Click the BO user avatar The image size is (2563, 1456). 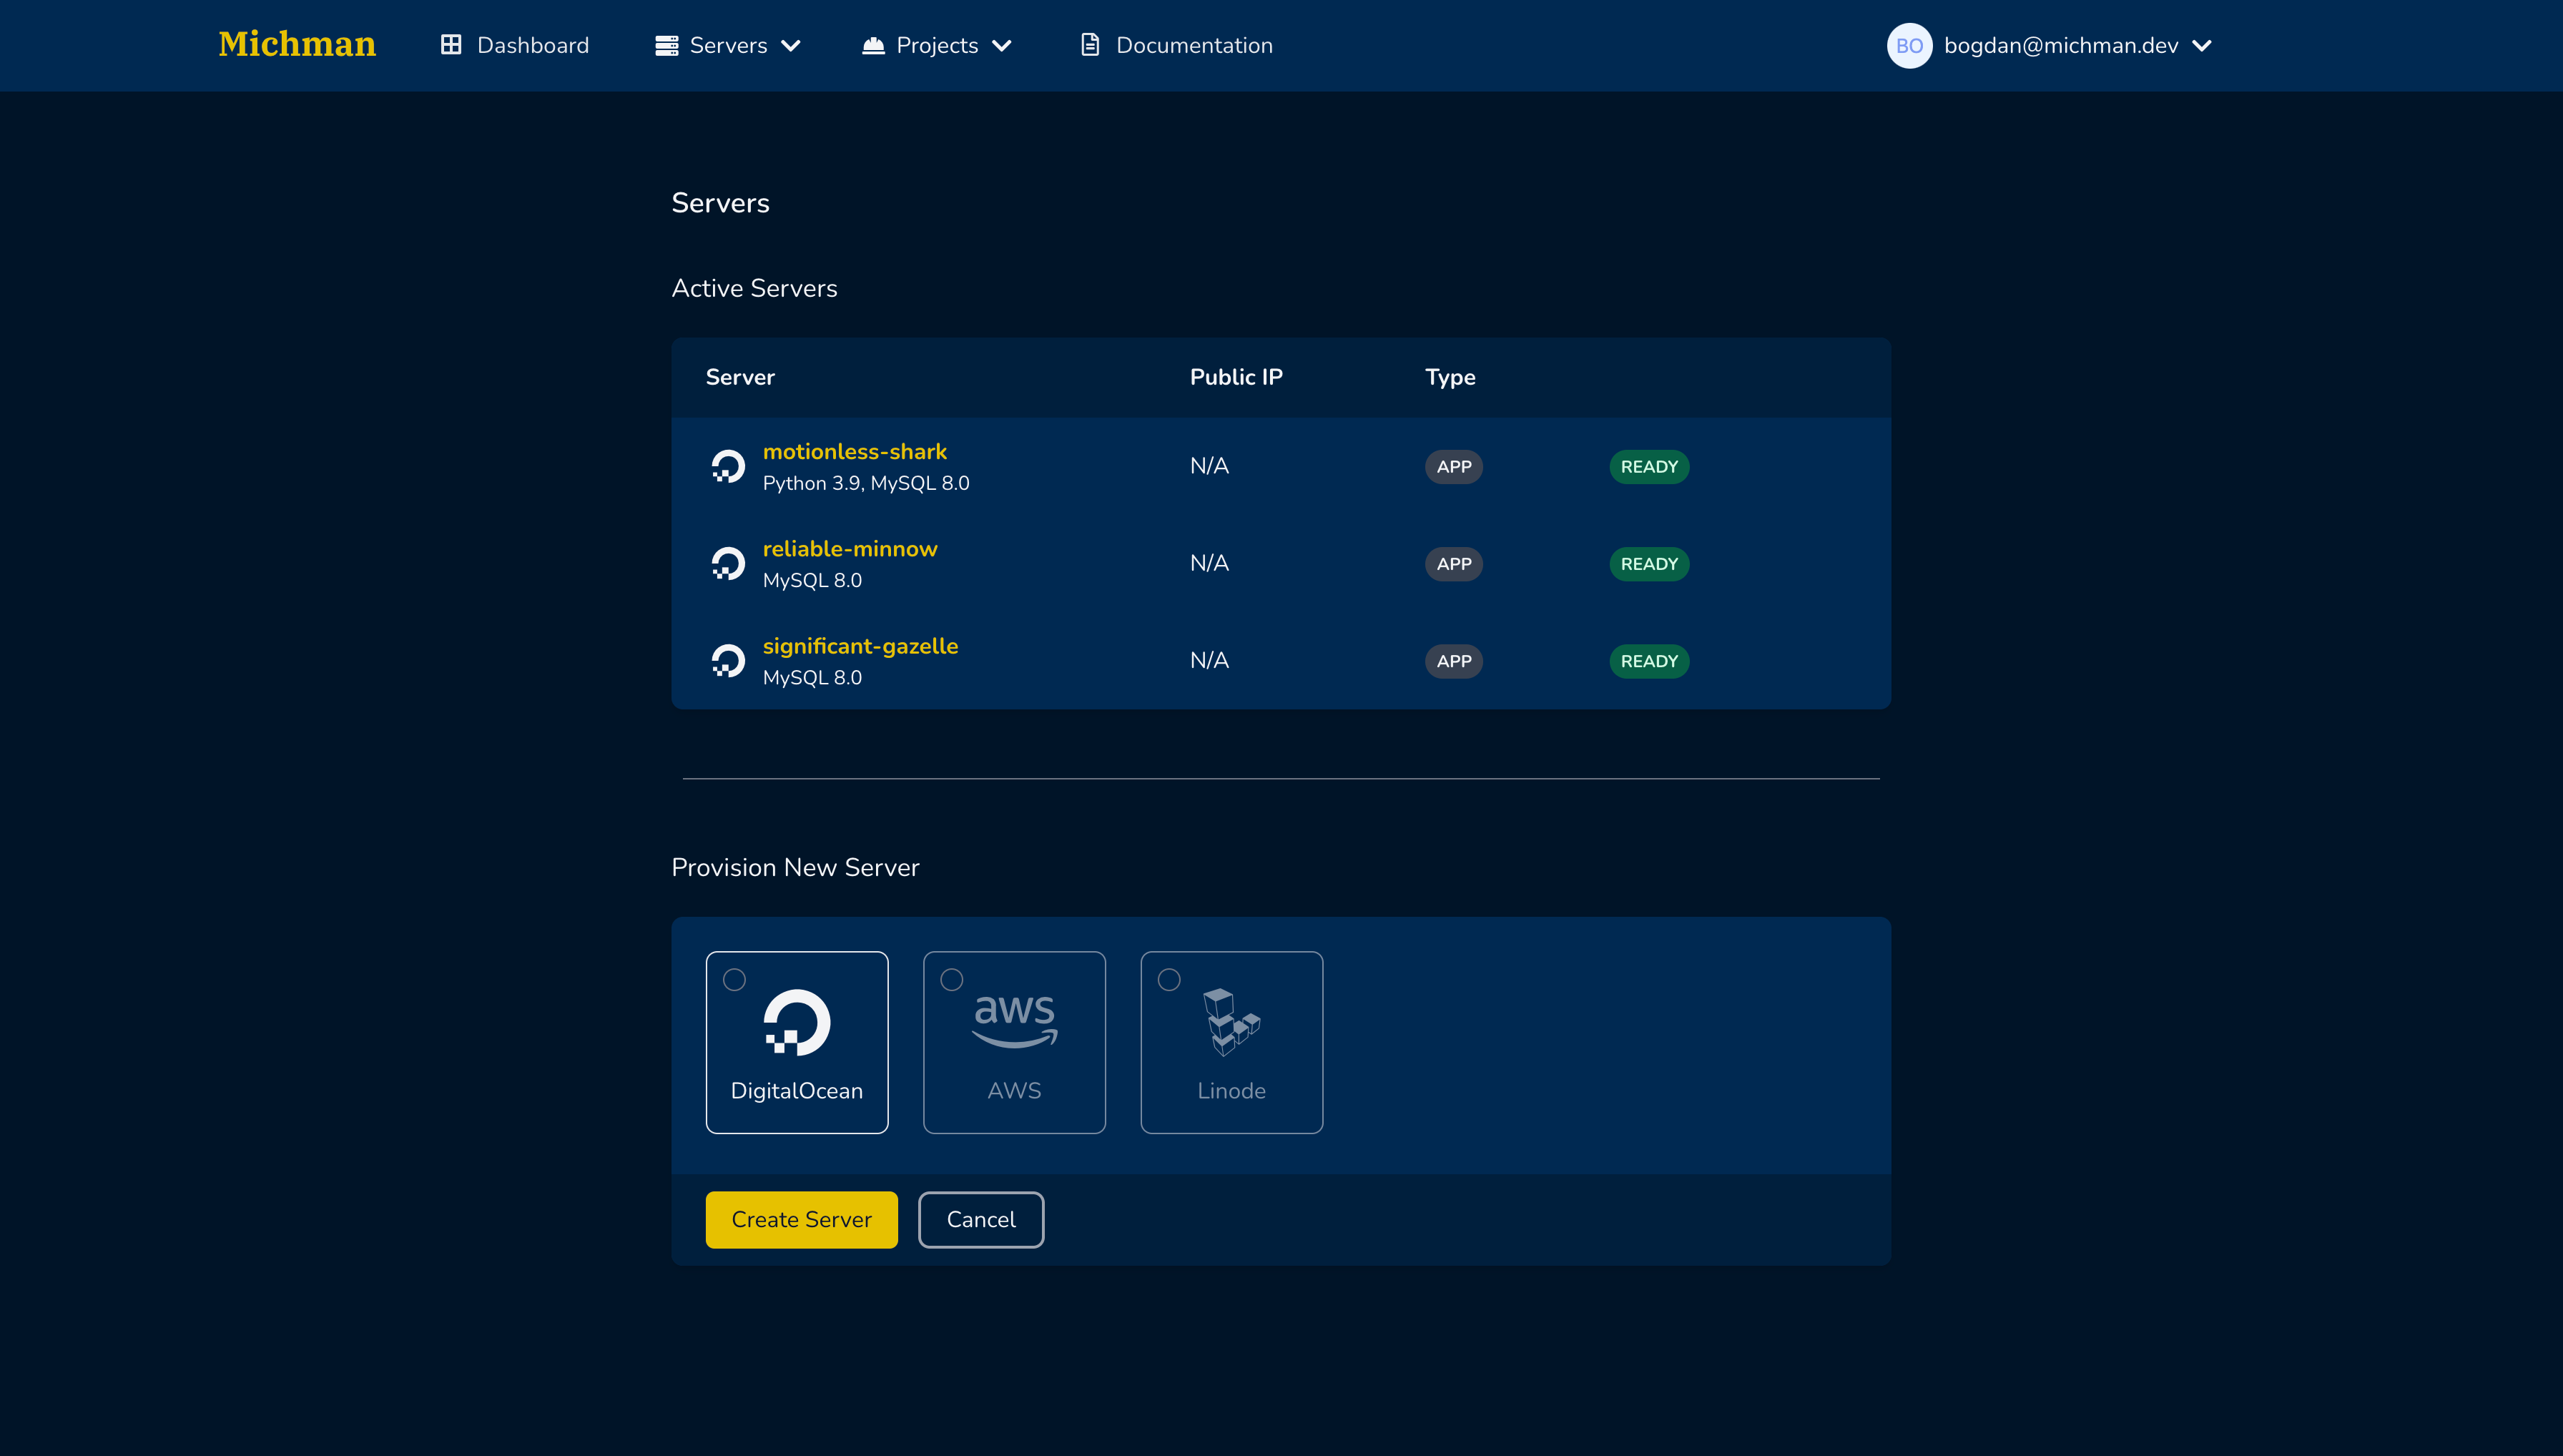click(1909, 45)
